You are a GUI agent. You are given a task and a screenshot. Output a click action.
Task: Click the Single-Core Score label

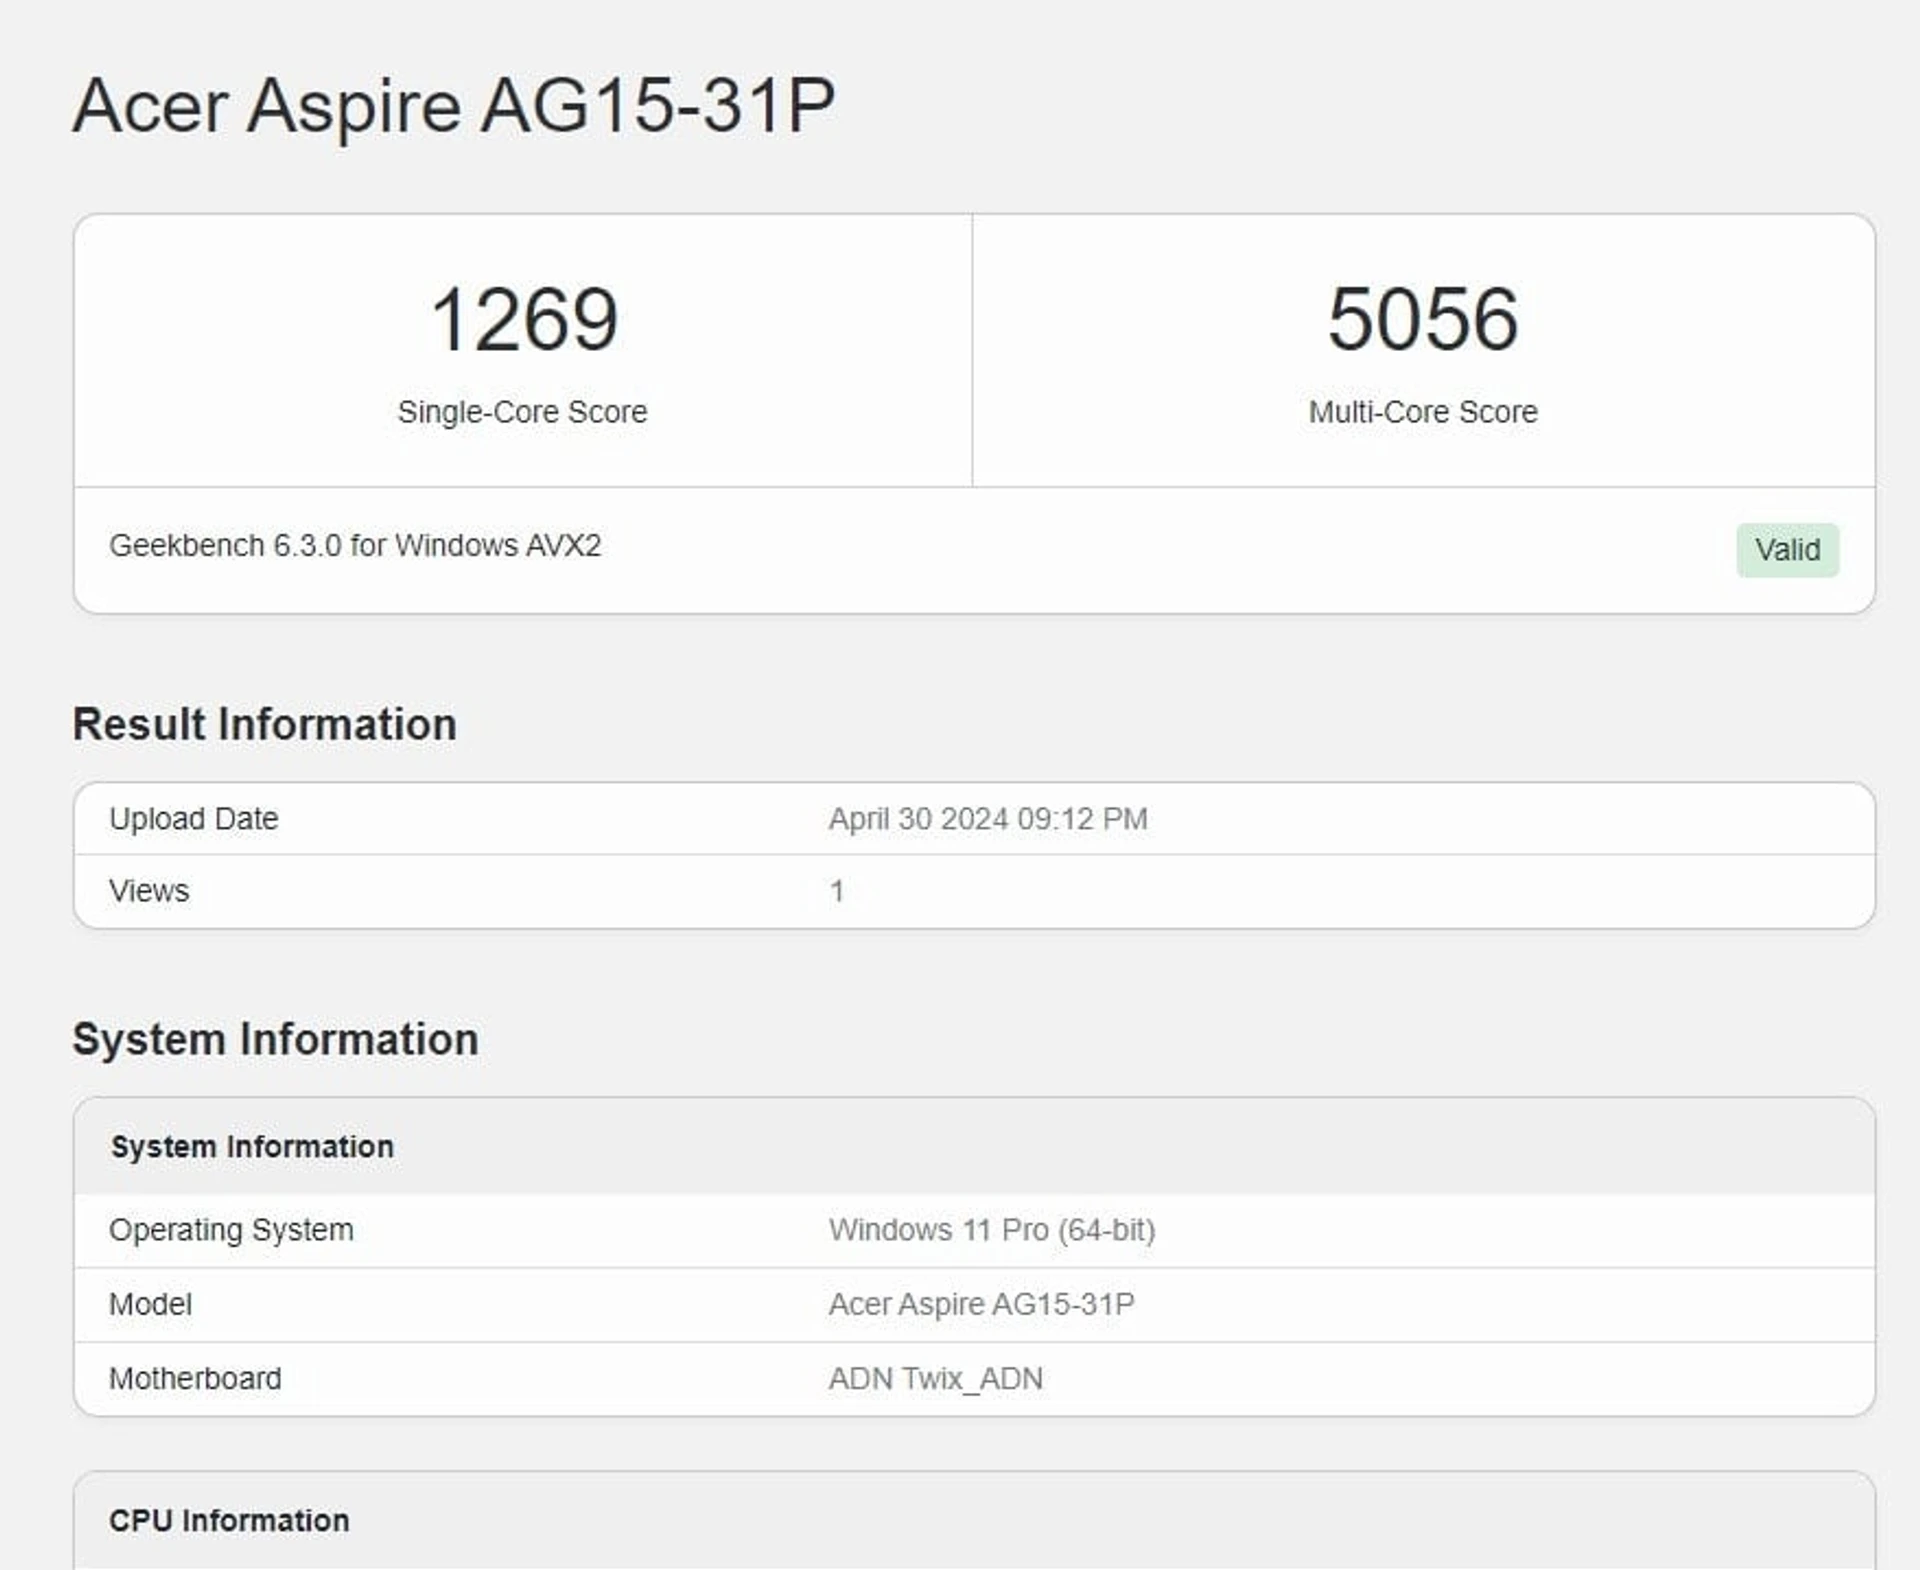tap(522, 412)
